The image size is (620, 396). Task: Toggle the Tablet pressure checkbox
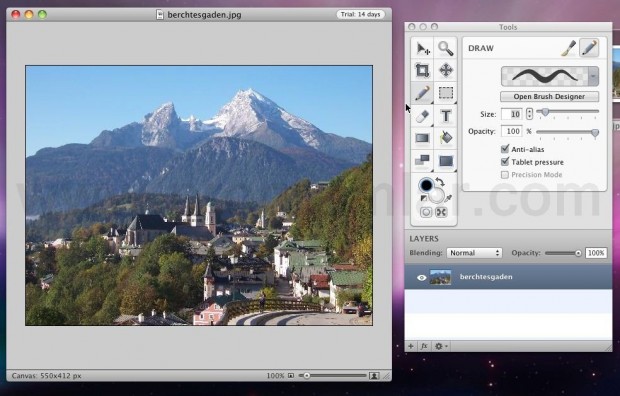click(505, 161)
